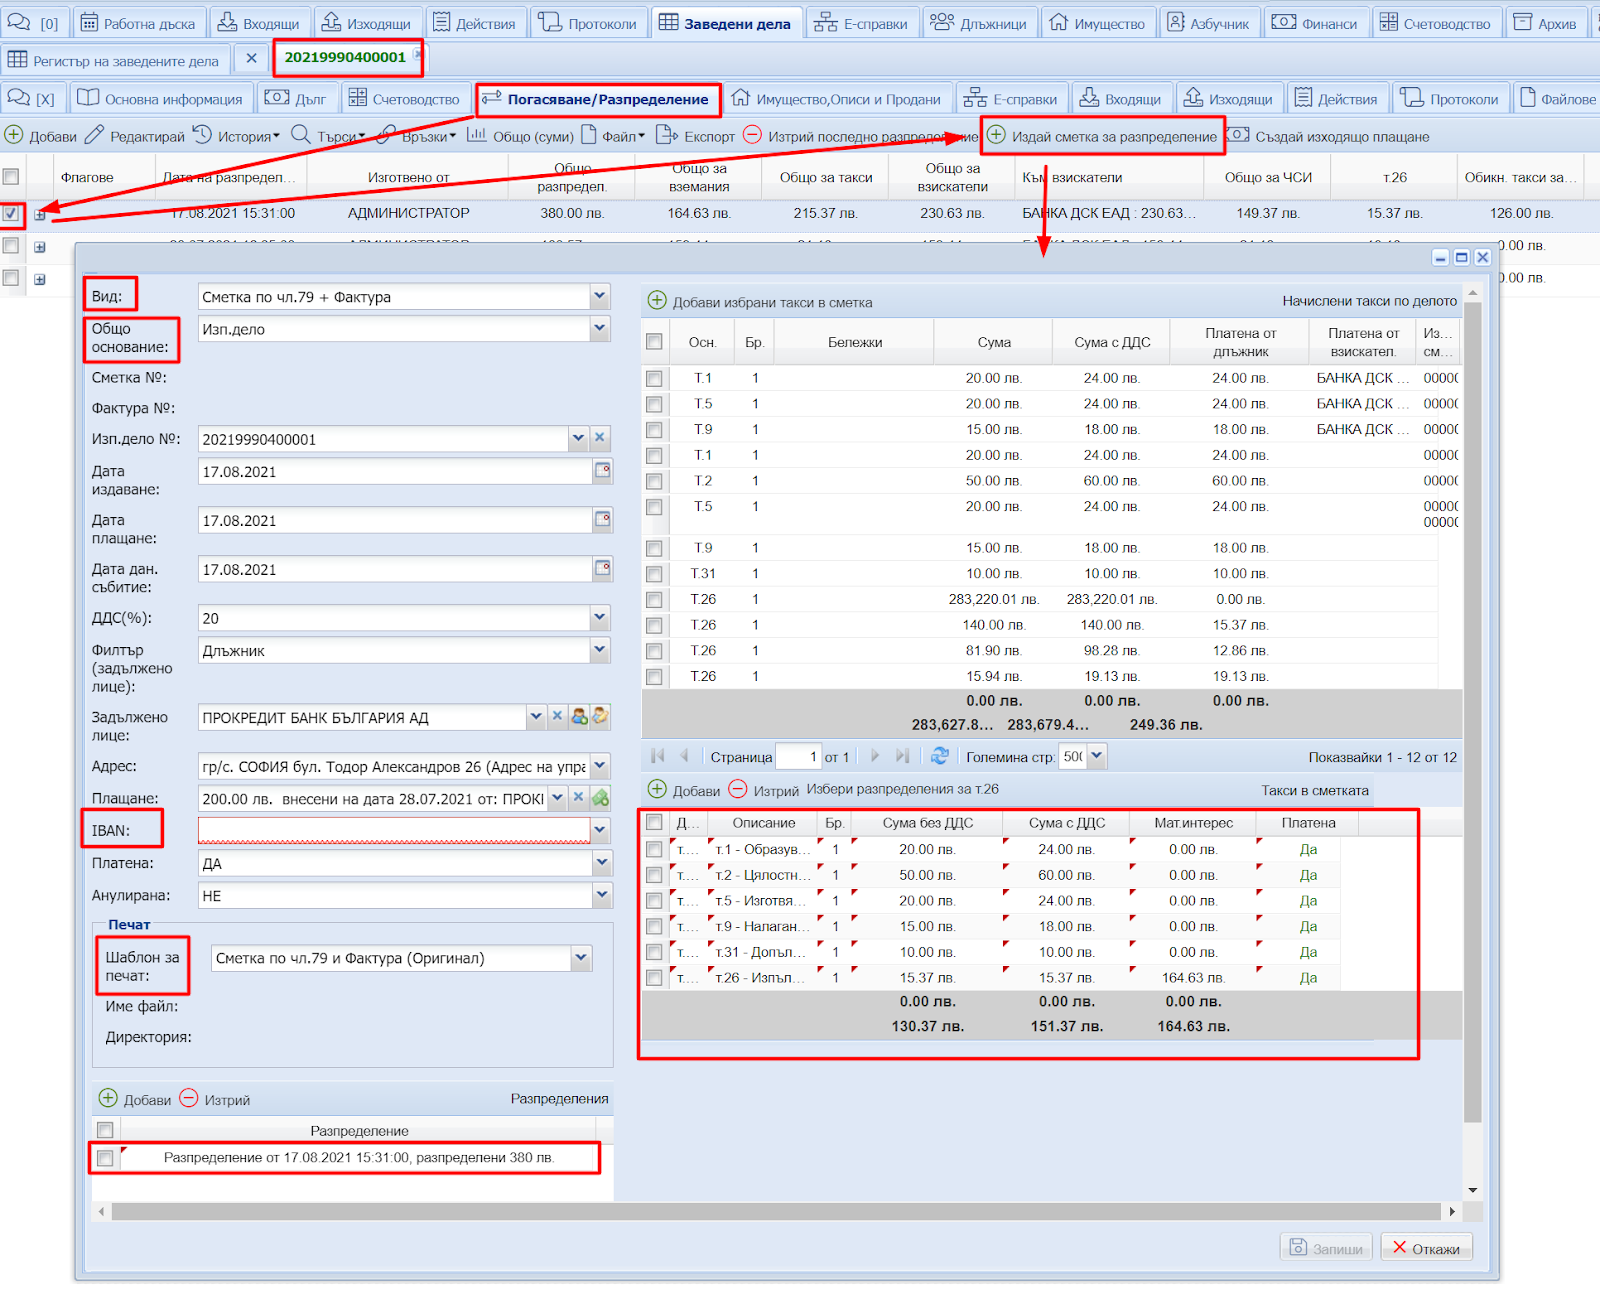Viewport: 1600px width, 1299px height.
Task: Click the Изтрий minus icon under Разпределения
Action: pyautogui.click(x=189, y=1099)
